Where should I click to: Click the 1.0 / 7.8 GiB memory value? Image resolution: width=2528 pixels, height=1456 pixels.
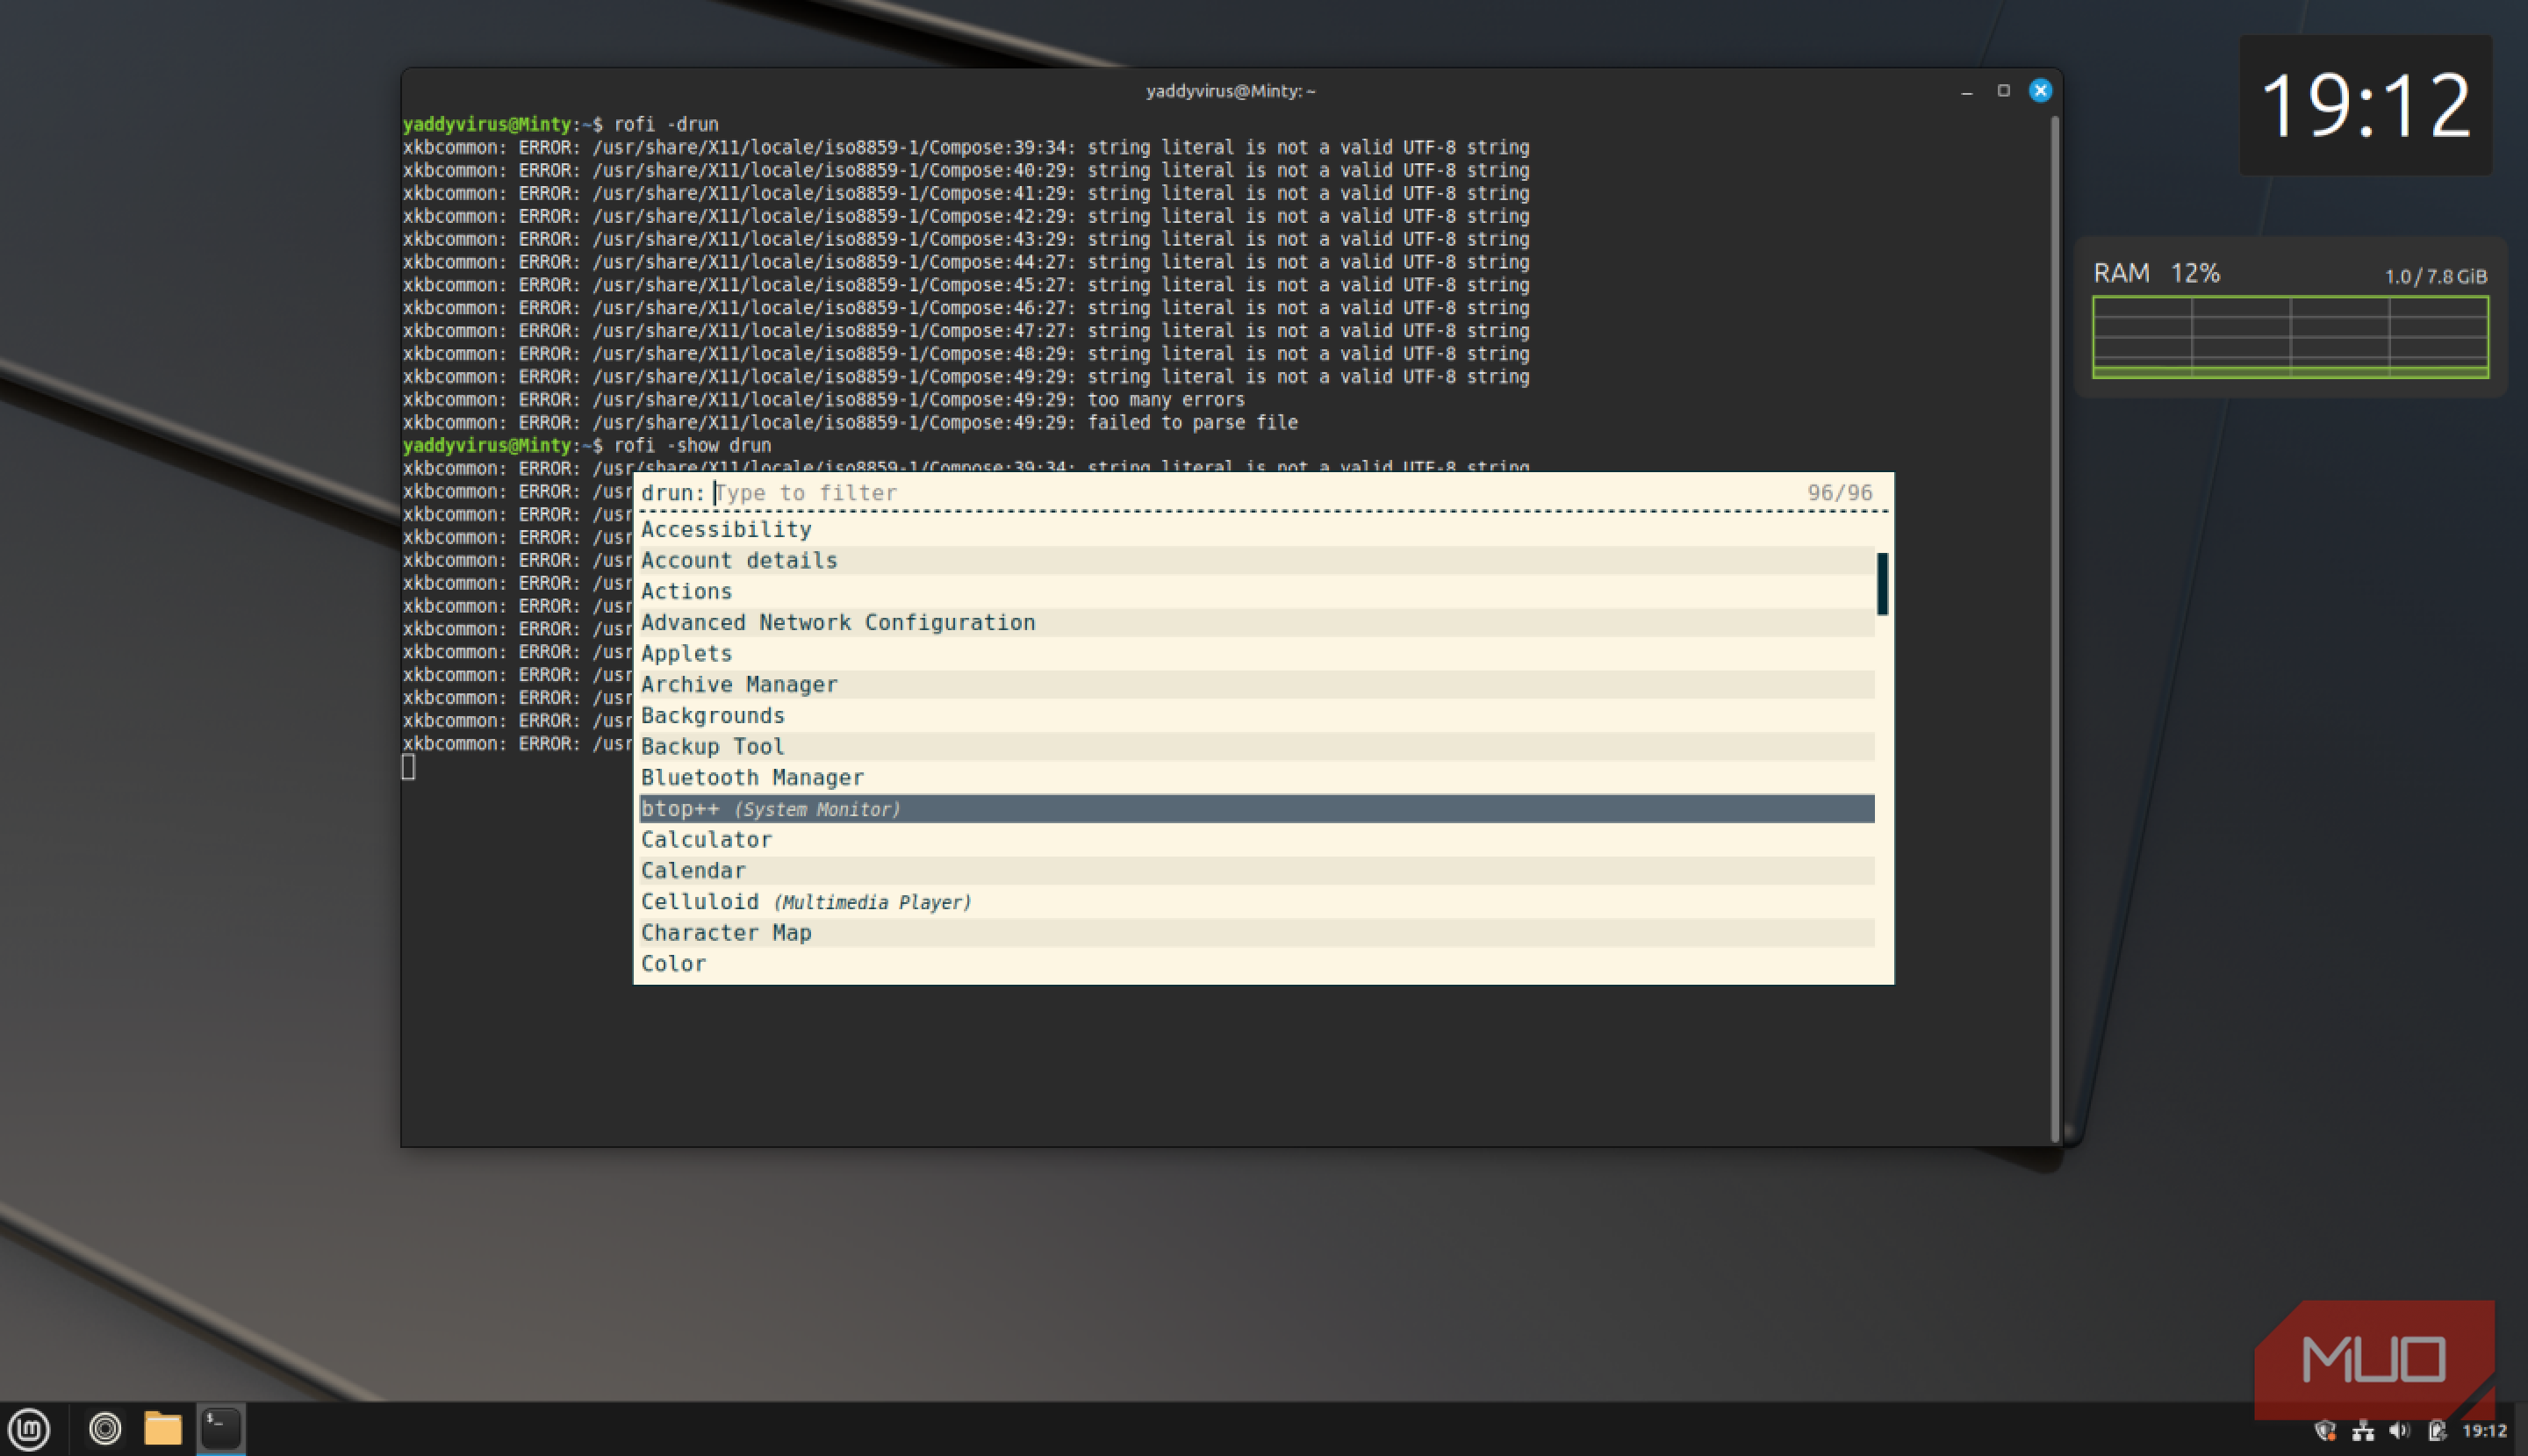(2436, 277)
